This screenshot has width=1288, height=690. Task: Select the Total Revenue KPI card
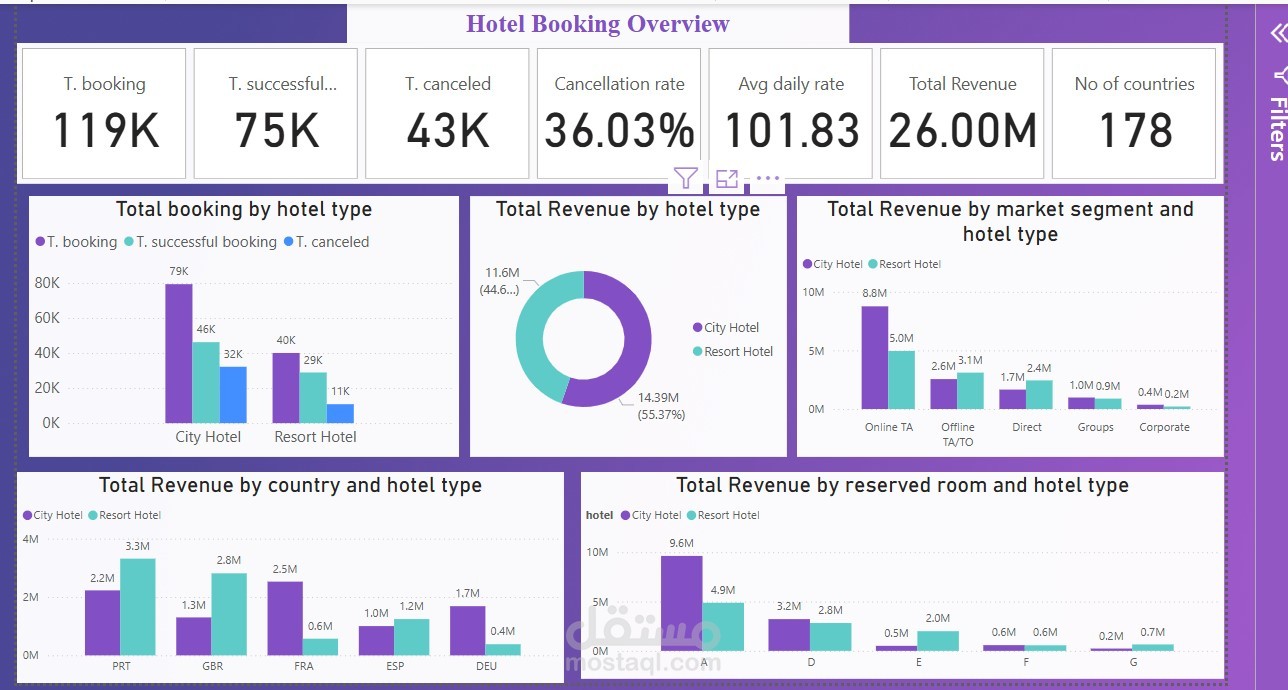pyautogui.click(x=962, y=112)
